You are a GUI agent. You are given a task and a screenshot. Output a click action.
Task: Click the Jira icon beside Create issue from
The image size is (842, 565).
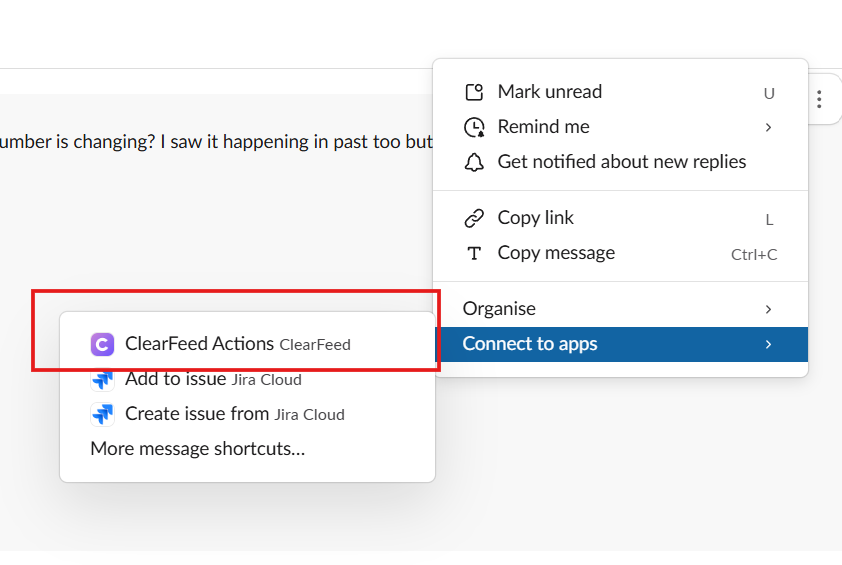102,414
